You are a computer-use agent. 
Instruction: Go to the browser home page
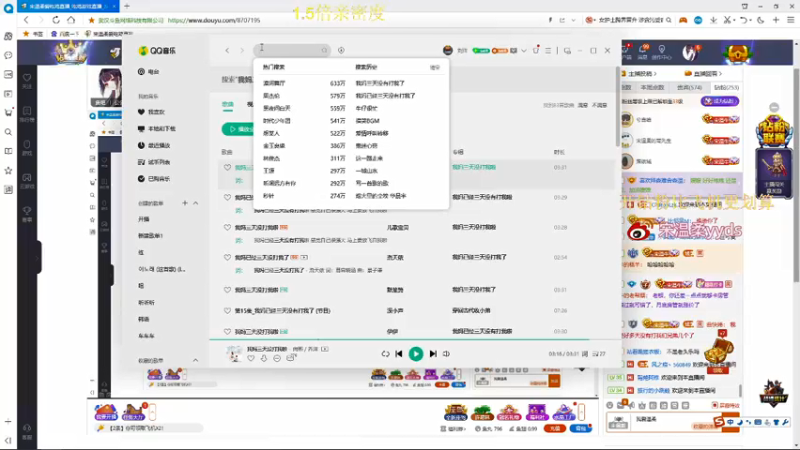(71, 20)
